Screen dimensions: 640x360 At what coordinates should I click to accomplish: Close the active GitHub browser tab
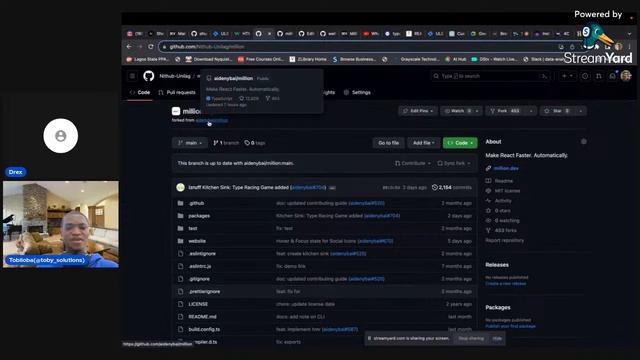(x=269, y=33)
